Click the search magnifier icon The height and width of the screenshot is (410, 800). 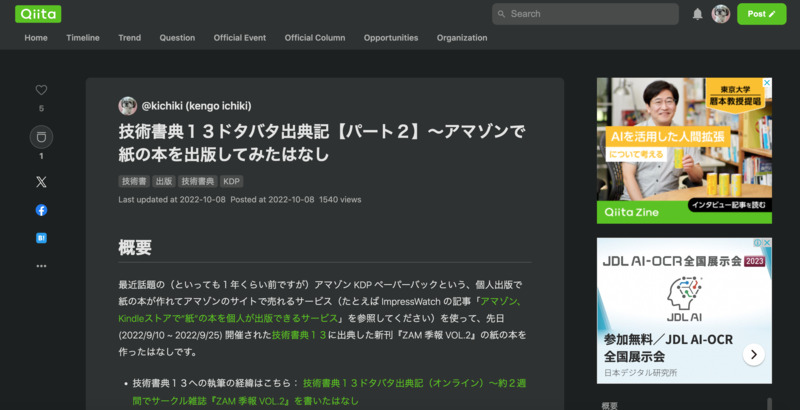pos(502,14)
